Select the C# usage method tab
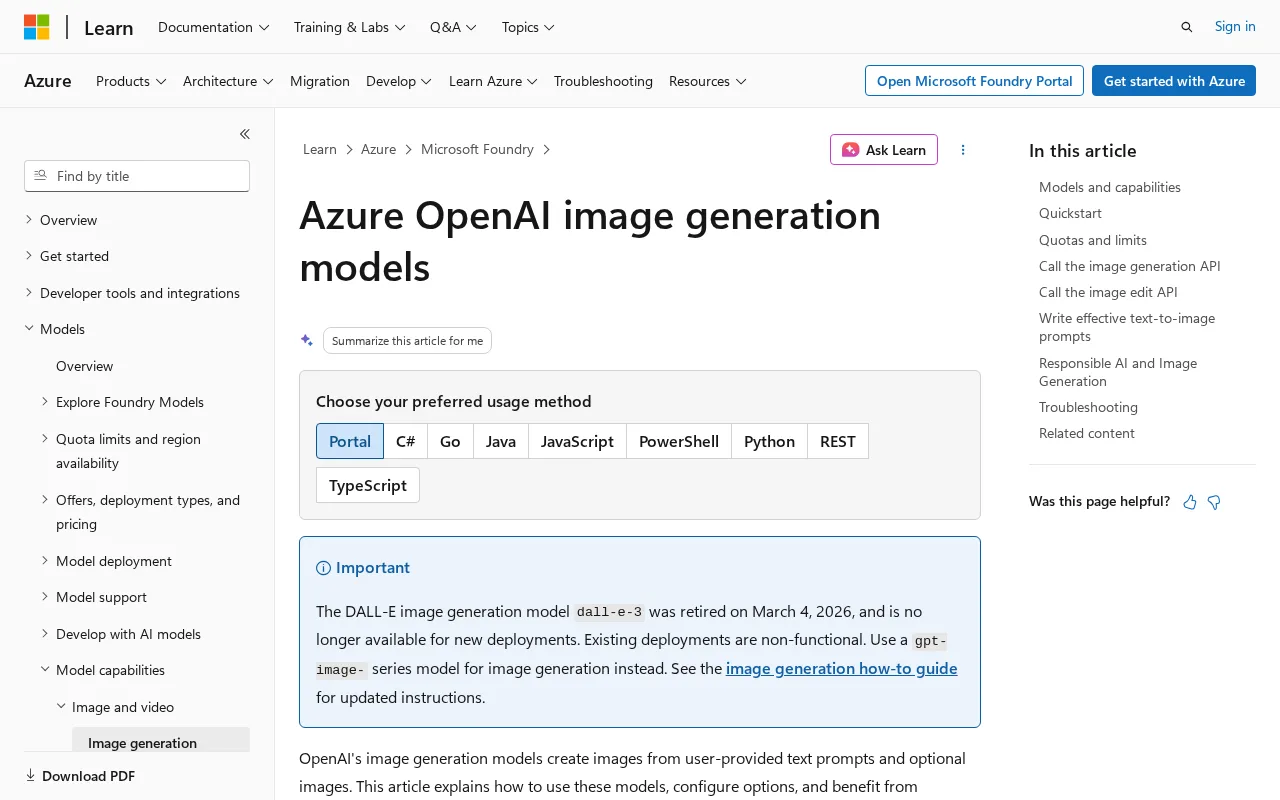The width and height of the screenshot is (1280, 800). pyautogui.click(x=405, y=441)
